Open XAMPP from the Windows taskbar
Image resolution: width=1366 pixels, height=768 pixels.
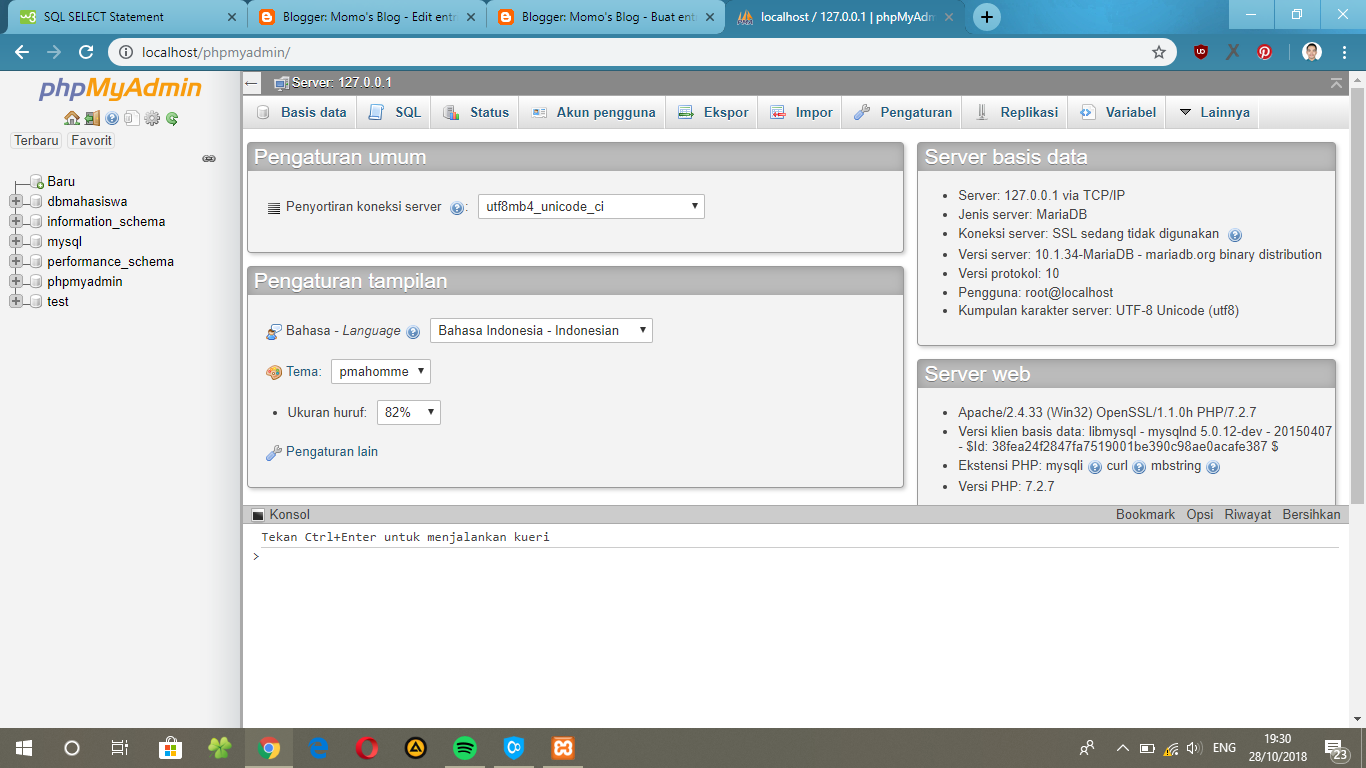pyautogui.click(x=562, y=747)
